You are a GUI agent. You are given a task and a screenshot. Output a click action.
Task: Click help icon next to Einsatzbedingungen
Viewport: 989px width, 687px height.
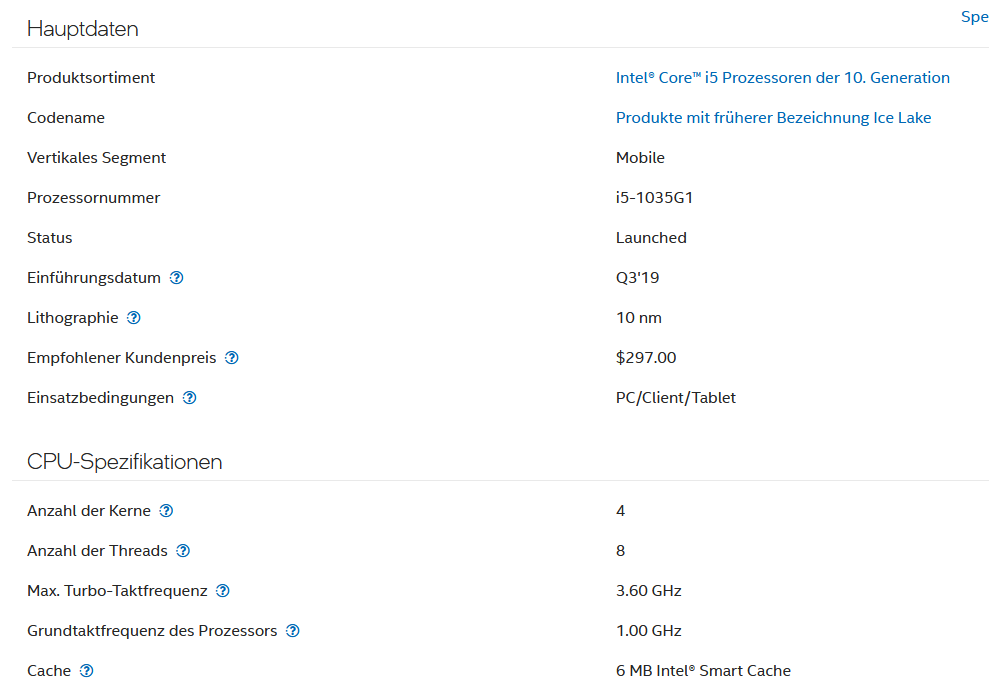pyautogui.click(x=189, y=398)
